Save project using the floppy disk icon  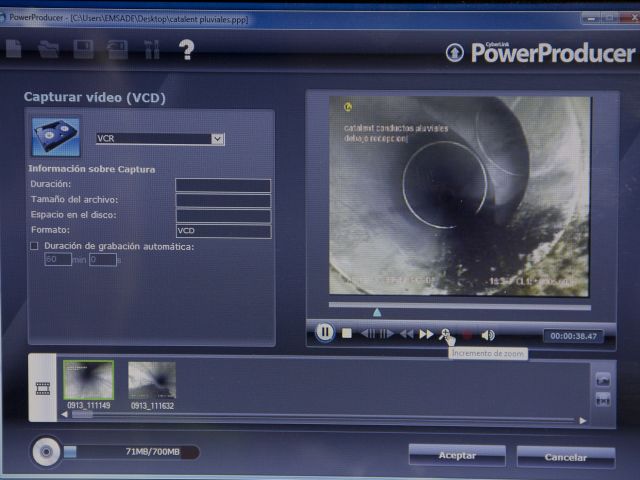[x=83, y=49]
